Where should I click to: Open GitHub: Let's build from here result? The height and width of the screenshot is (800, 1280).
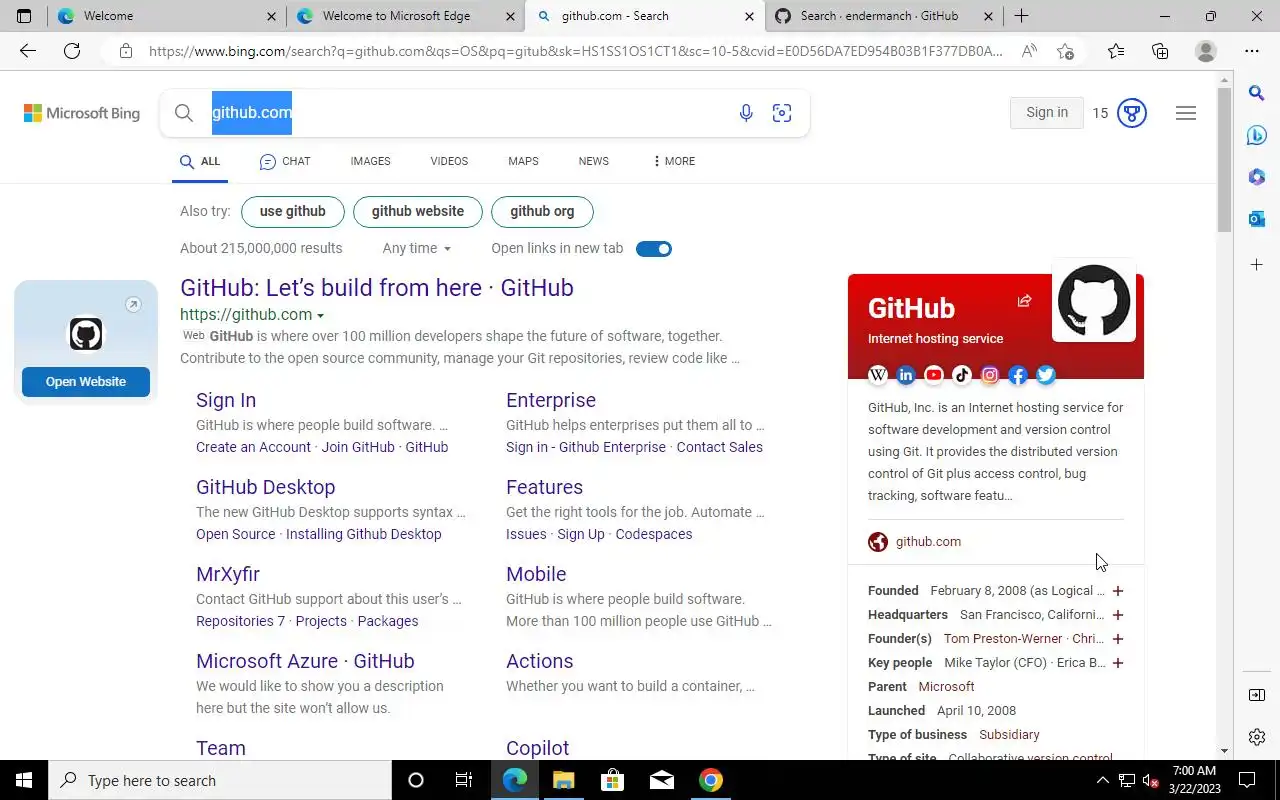[377, 288]
